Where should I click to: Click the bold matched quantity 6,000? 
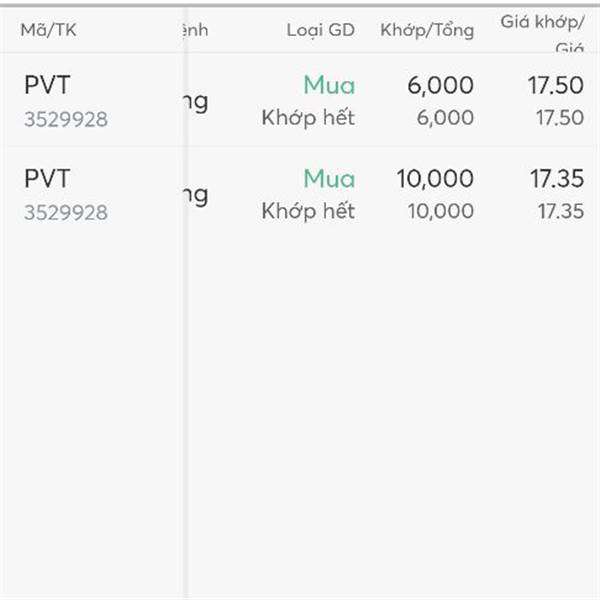[x=440, y=86]
